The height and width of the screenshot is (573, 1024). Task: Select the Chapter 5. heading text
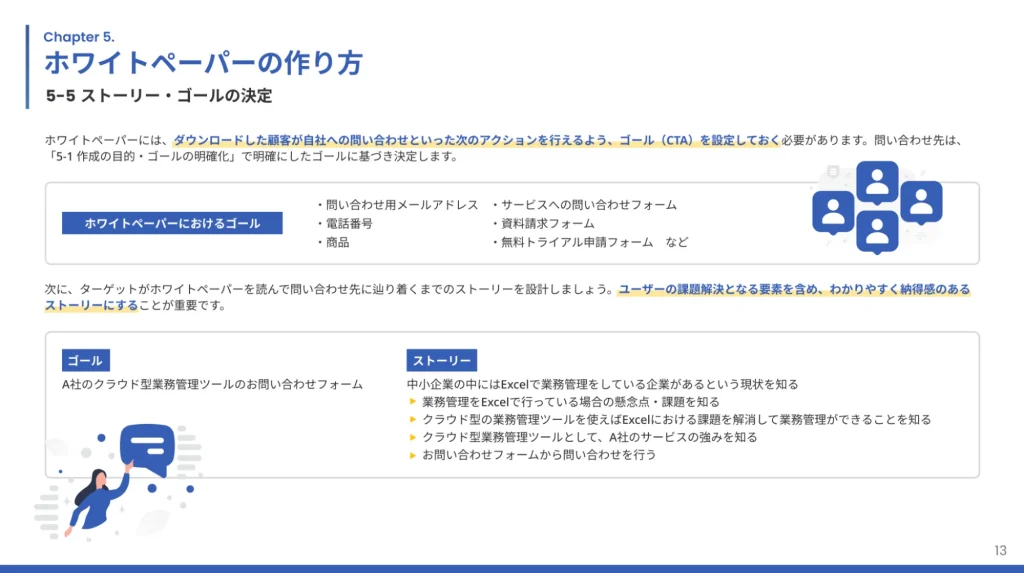click(78, 37)
